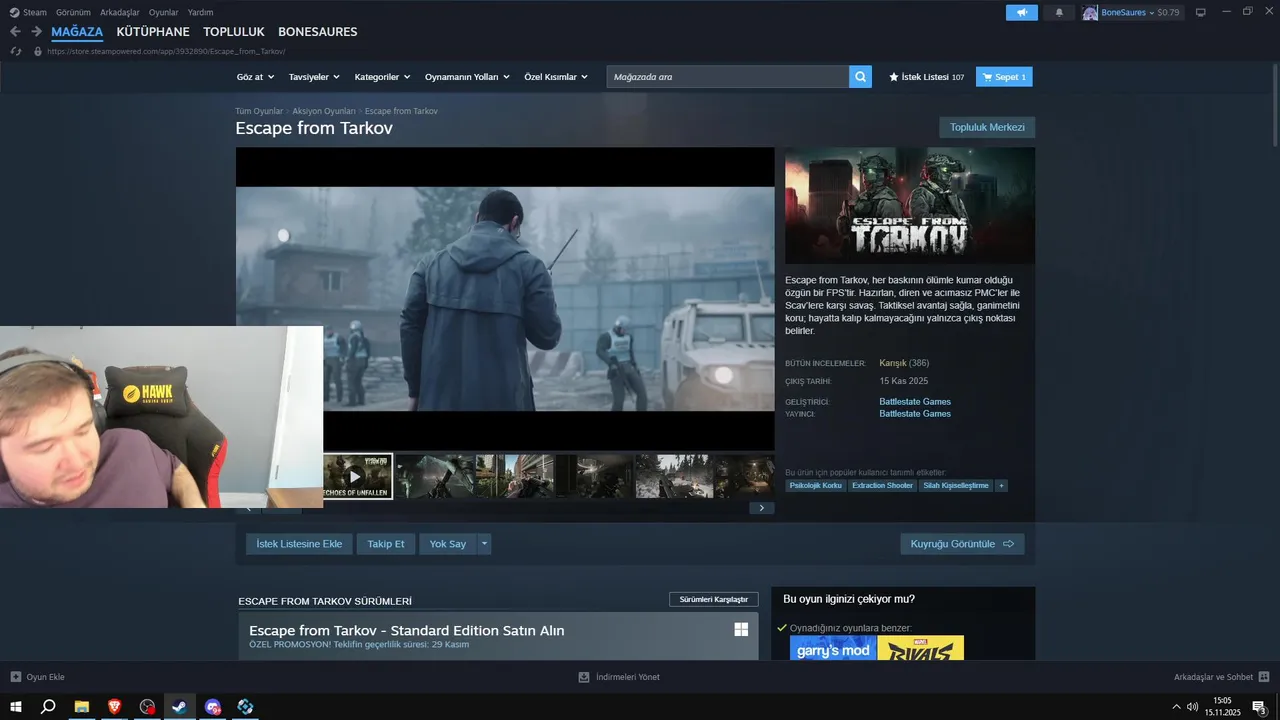Reload the store page with refresh icon

16,51
